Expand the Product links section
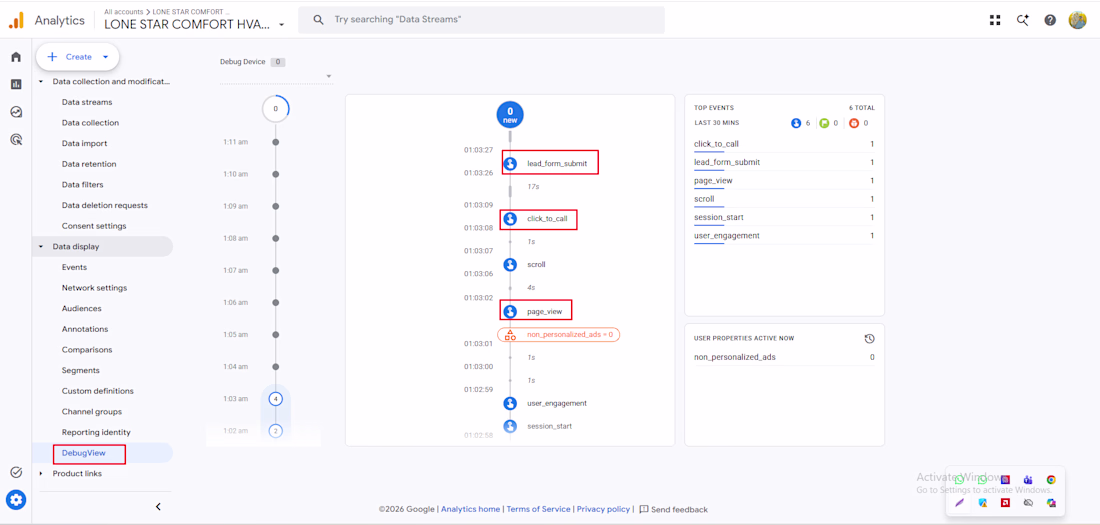 [41, 474]
